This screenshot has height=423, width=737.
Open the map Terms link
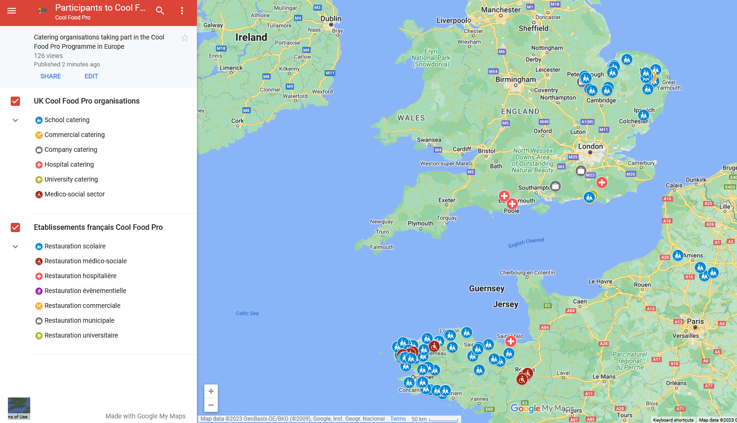point(398,419)
